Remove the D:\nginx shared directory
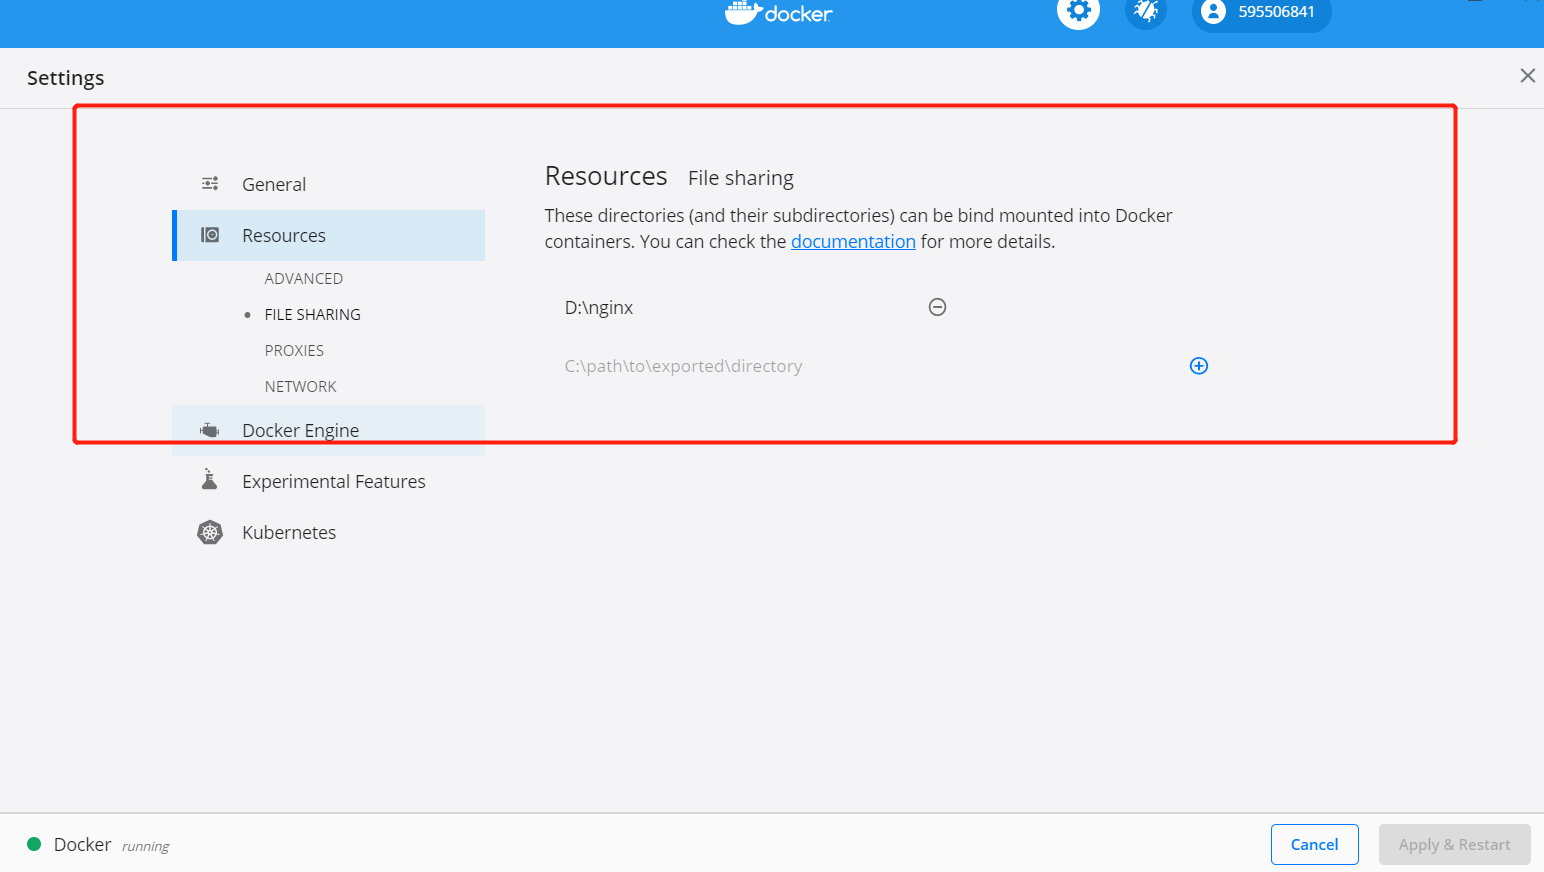The image size is (1544, 872). coord(937,307)
